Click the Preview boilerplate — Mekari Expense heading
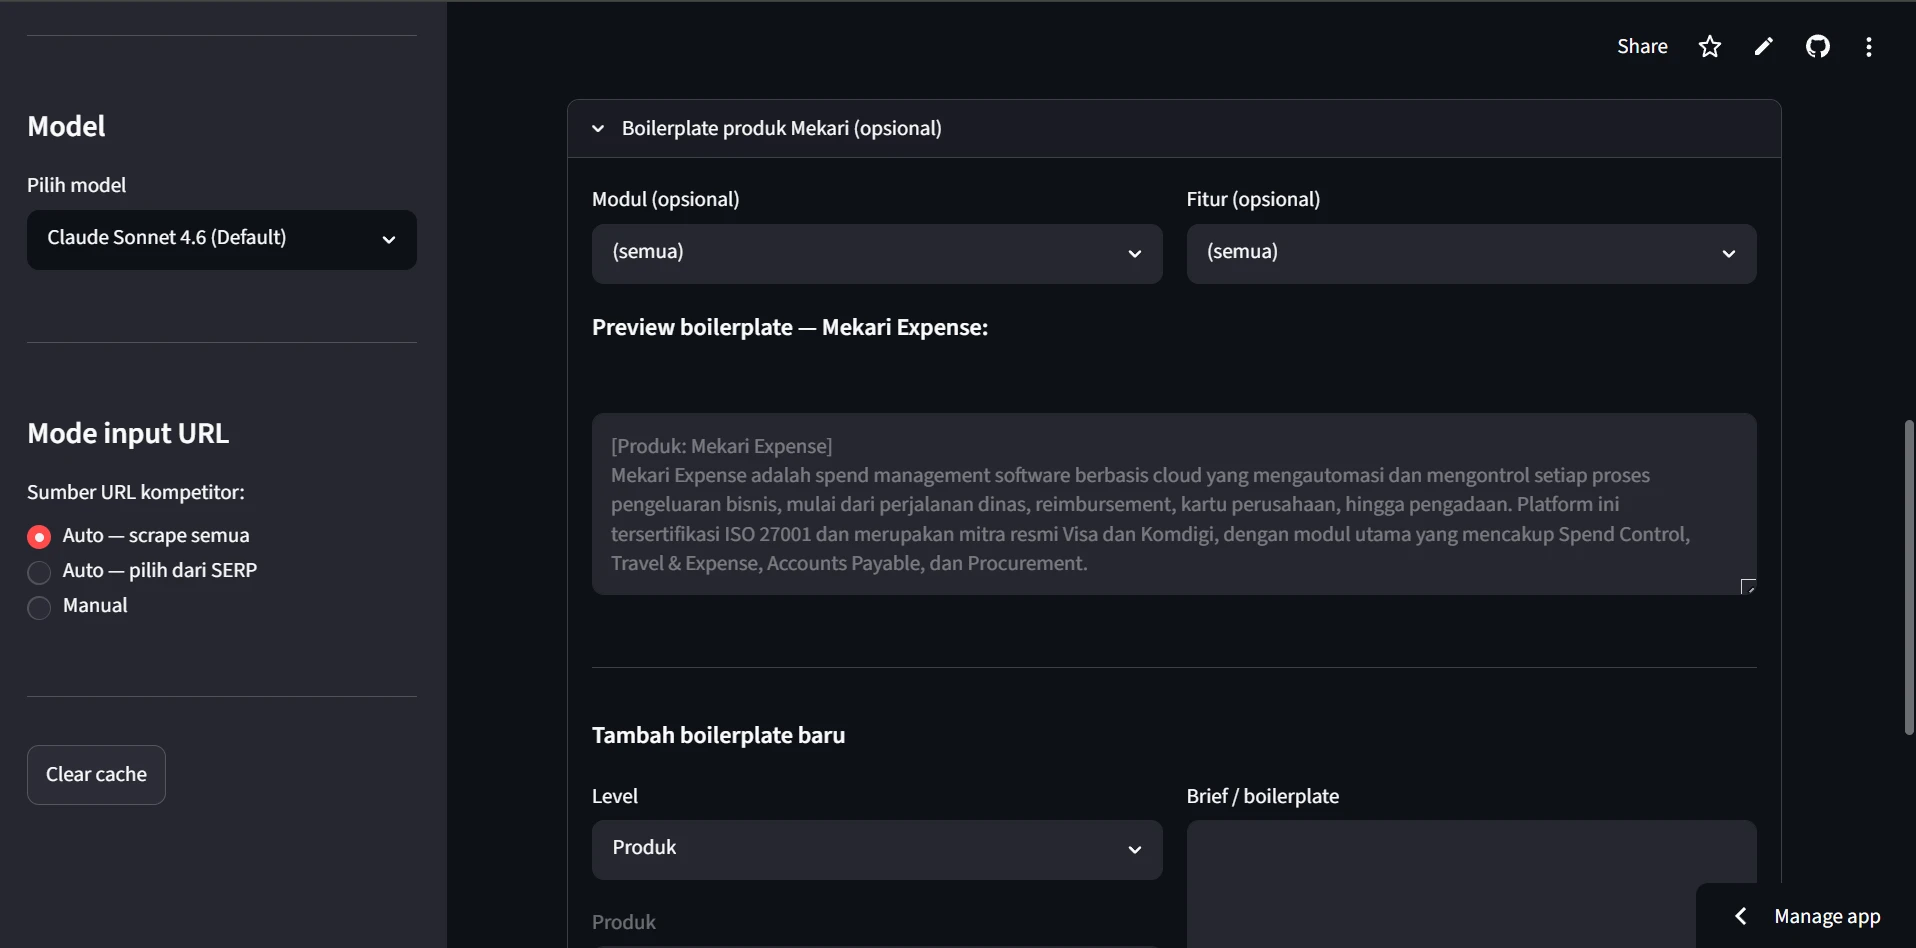Viewport: 1916px width, 948px height. pos(790,327)
